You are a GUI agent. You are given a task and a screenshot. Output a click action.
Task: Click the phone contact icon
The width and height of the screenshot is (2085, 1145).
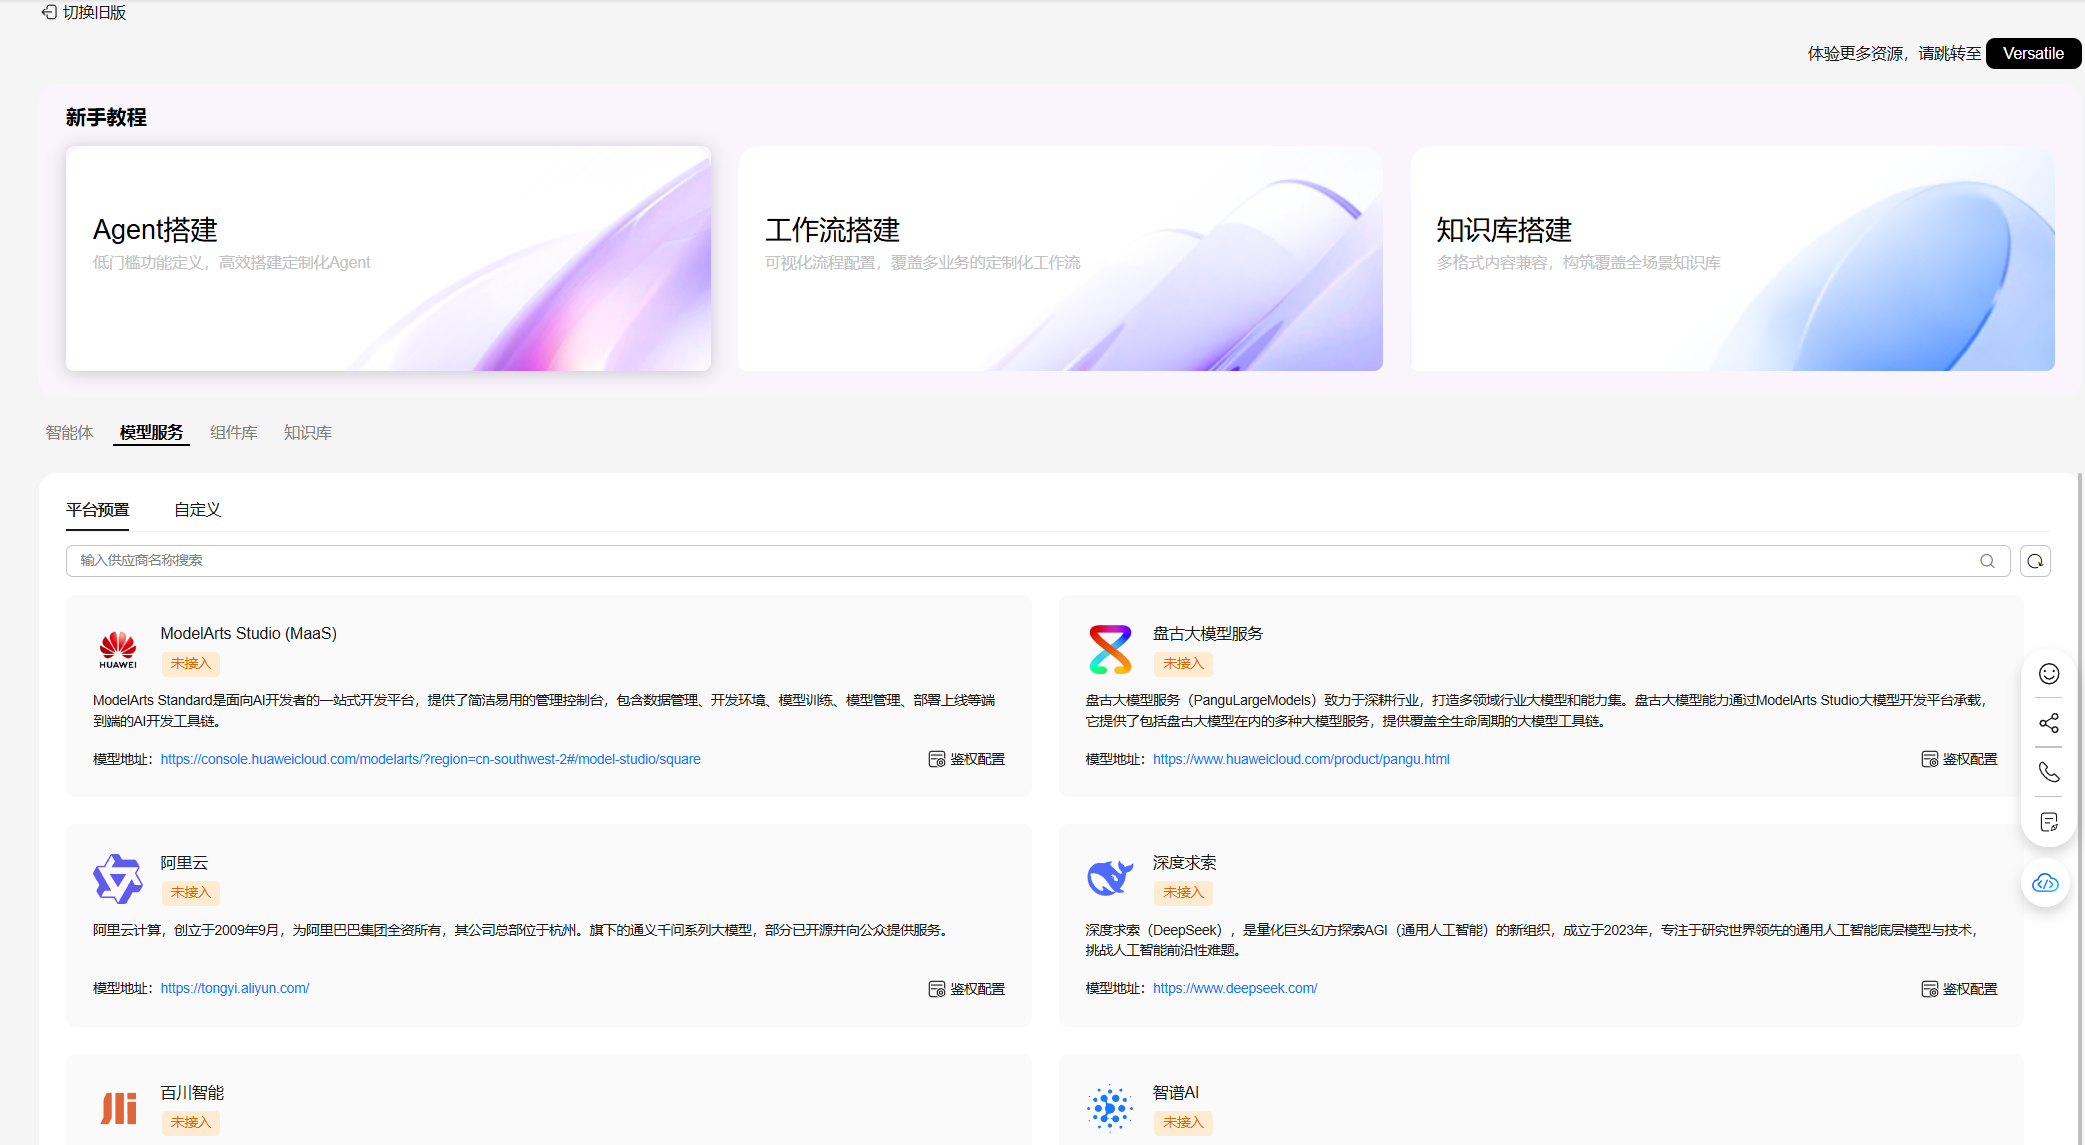coord(2049,772)
